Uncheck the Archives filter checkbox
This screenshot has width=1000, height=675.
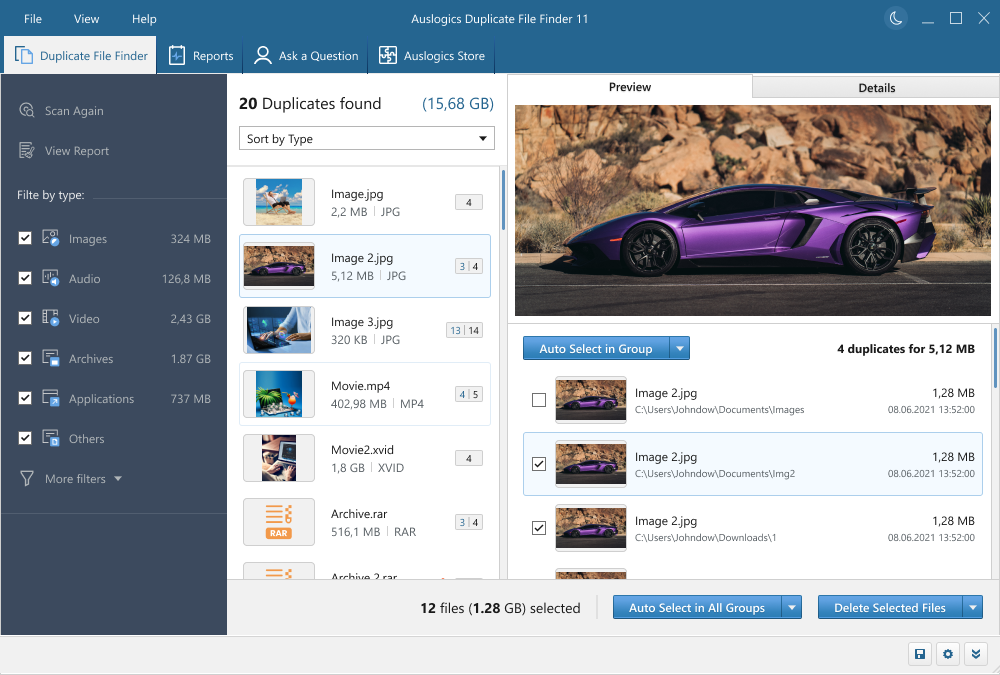pos(25,358)
